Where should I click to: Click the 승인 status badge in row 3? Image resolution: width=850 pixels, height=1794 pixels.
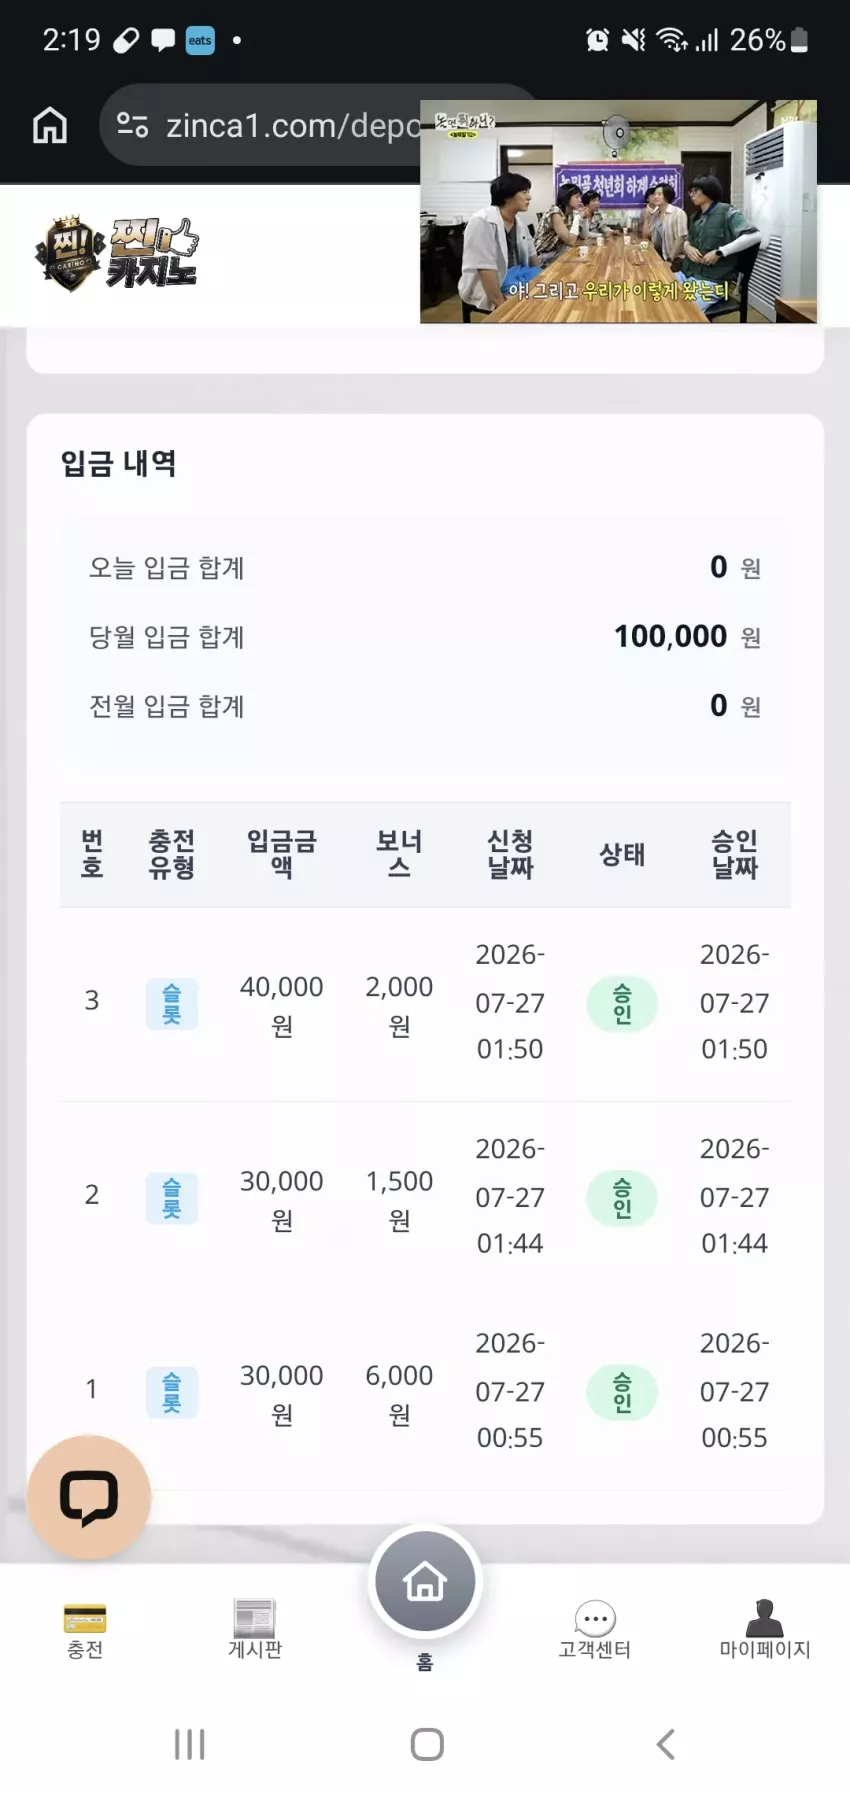[x=622, y=1004]
